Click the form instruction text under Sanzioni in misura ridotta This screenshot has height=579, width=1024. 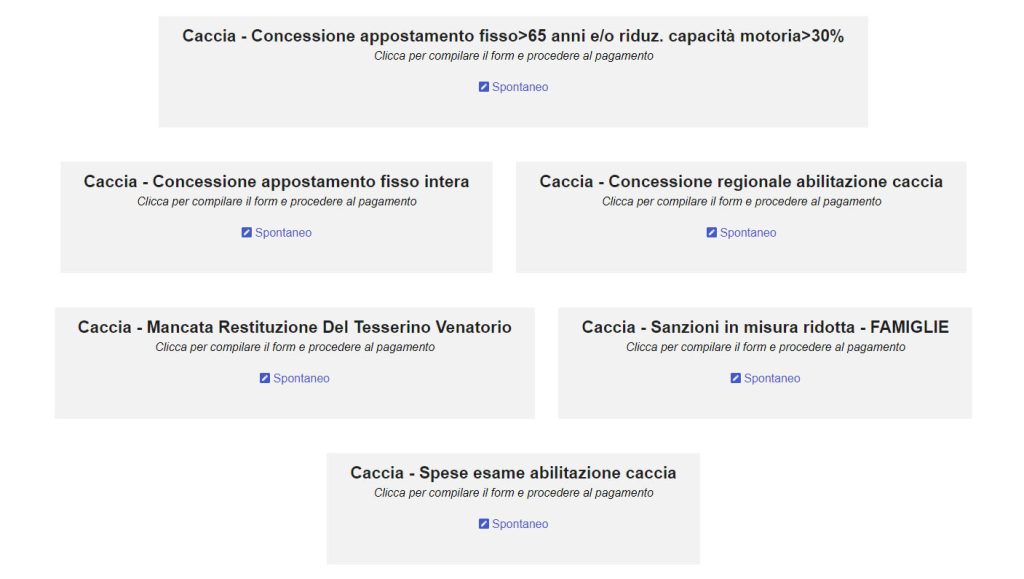coord(765,347)
